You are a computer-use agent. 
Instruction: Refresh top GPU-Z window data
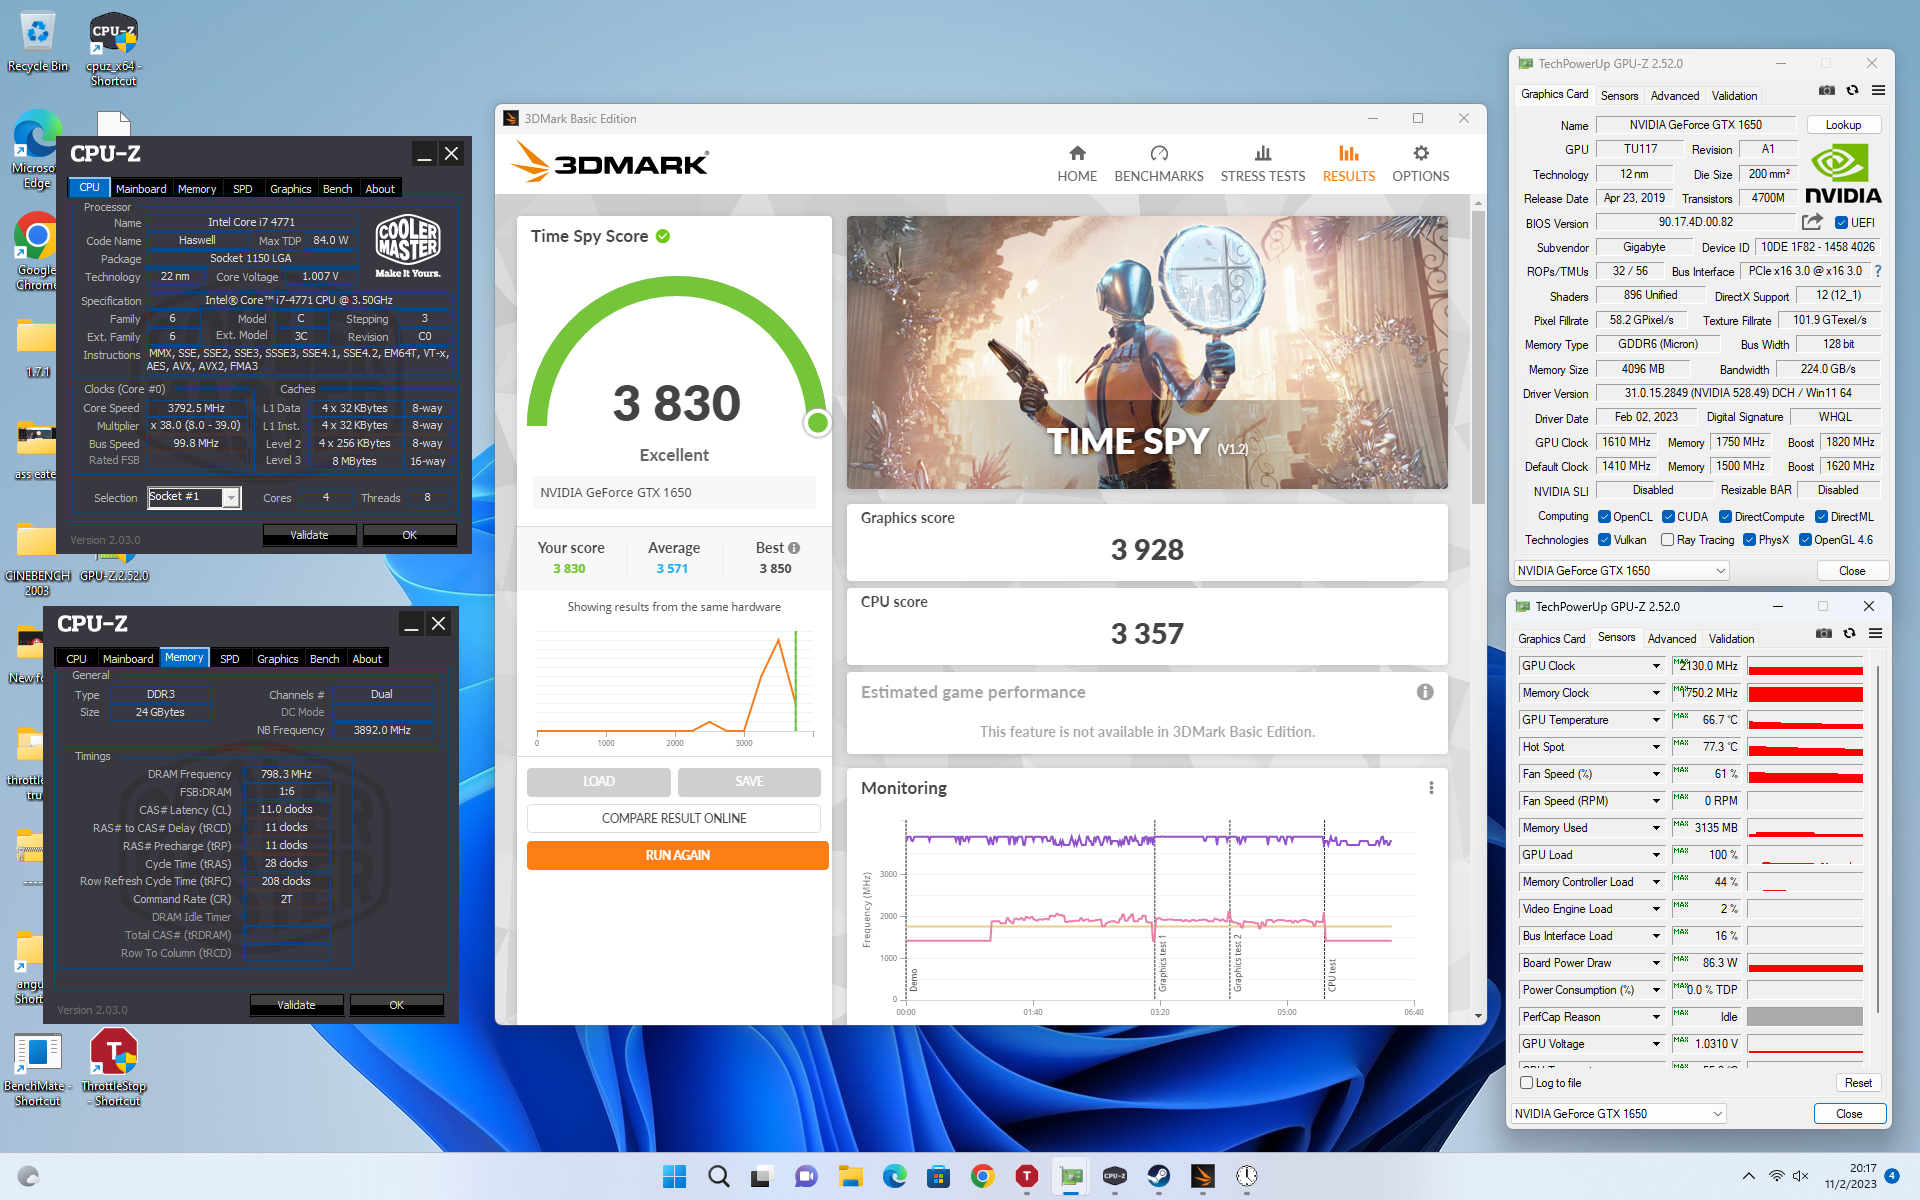tap(1852, 90)
